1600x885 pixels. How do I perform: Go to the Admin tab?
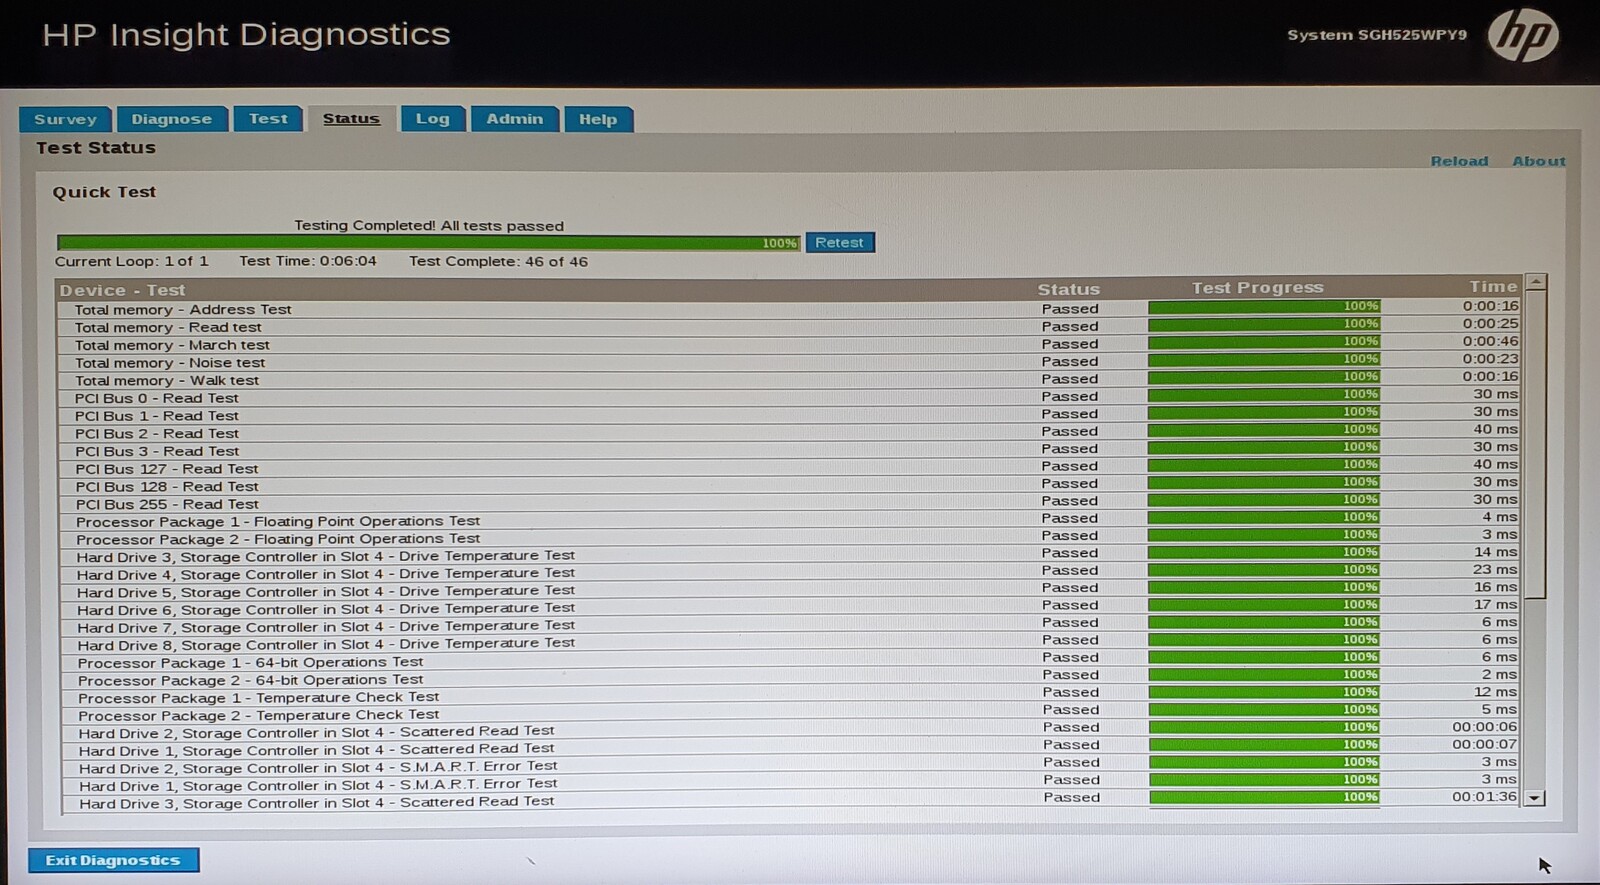[515, 119]
